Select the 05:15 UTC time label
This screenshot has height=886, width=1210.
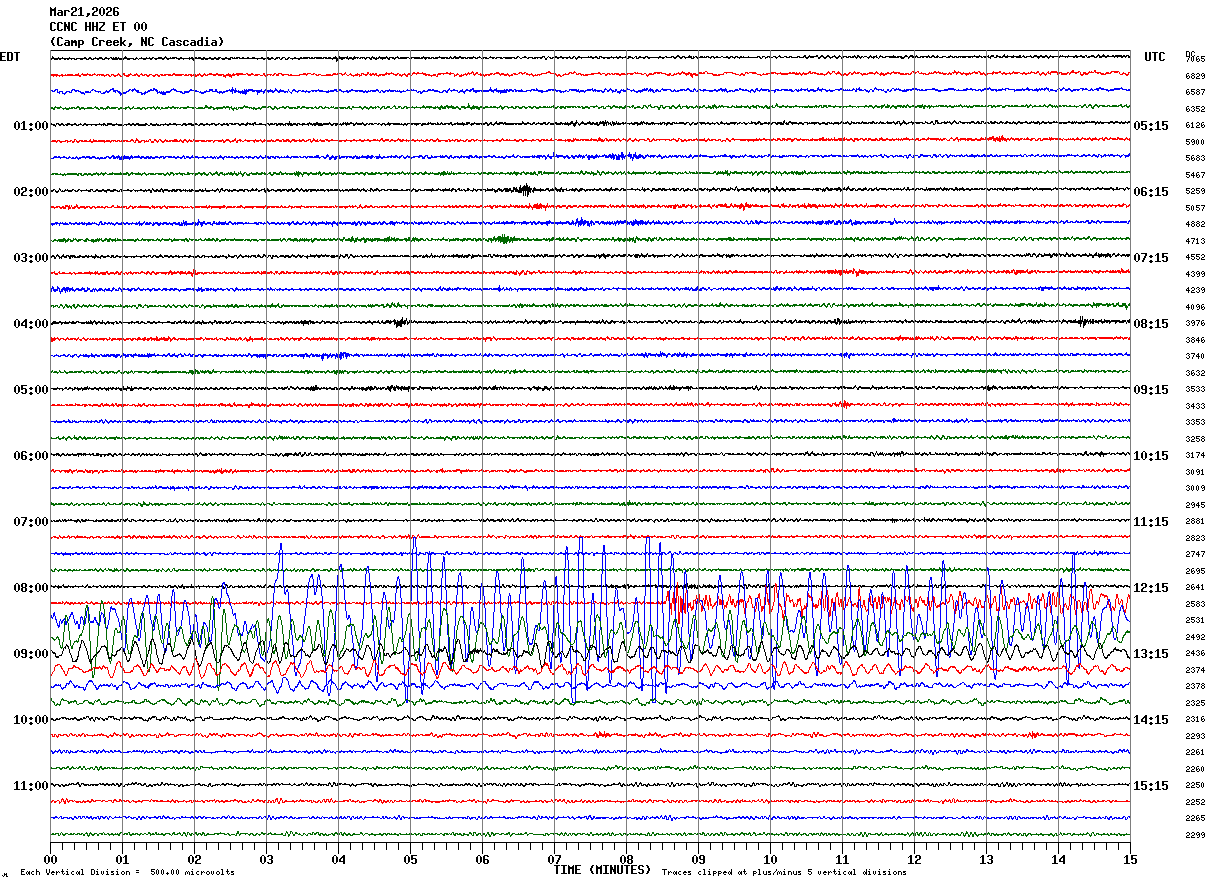(x=1150, y=126)
